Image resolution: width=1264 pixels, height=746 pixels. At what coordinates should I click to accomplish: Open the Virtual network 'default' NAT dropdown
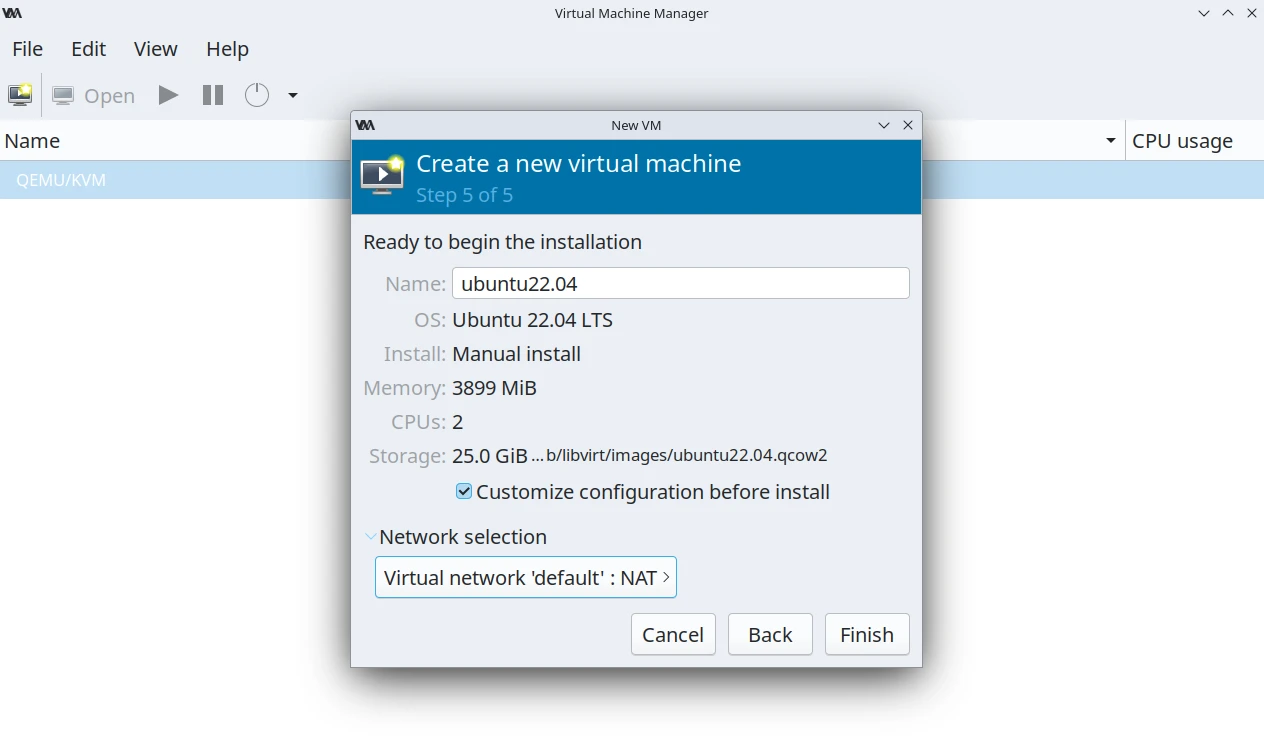526,577
